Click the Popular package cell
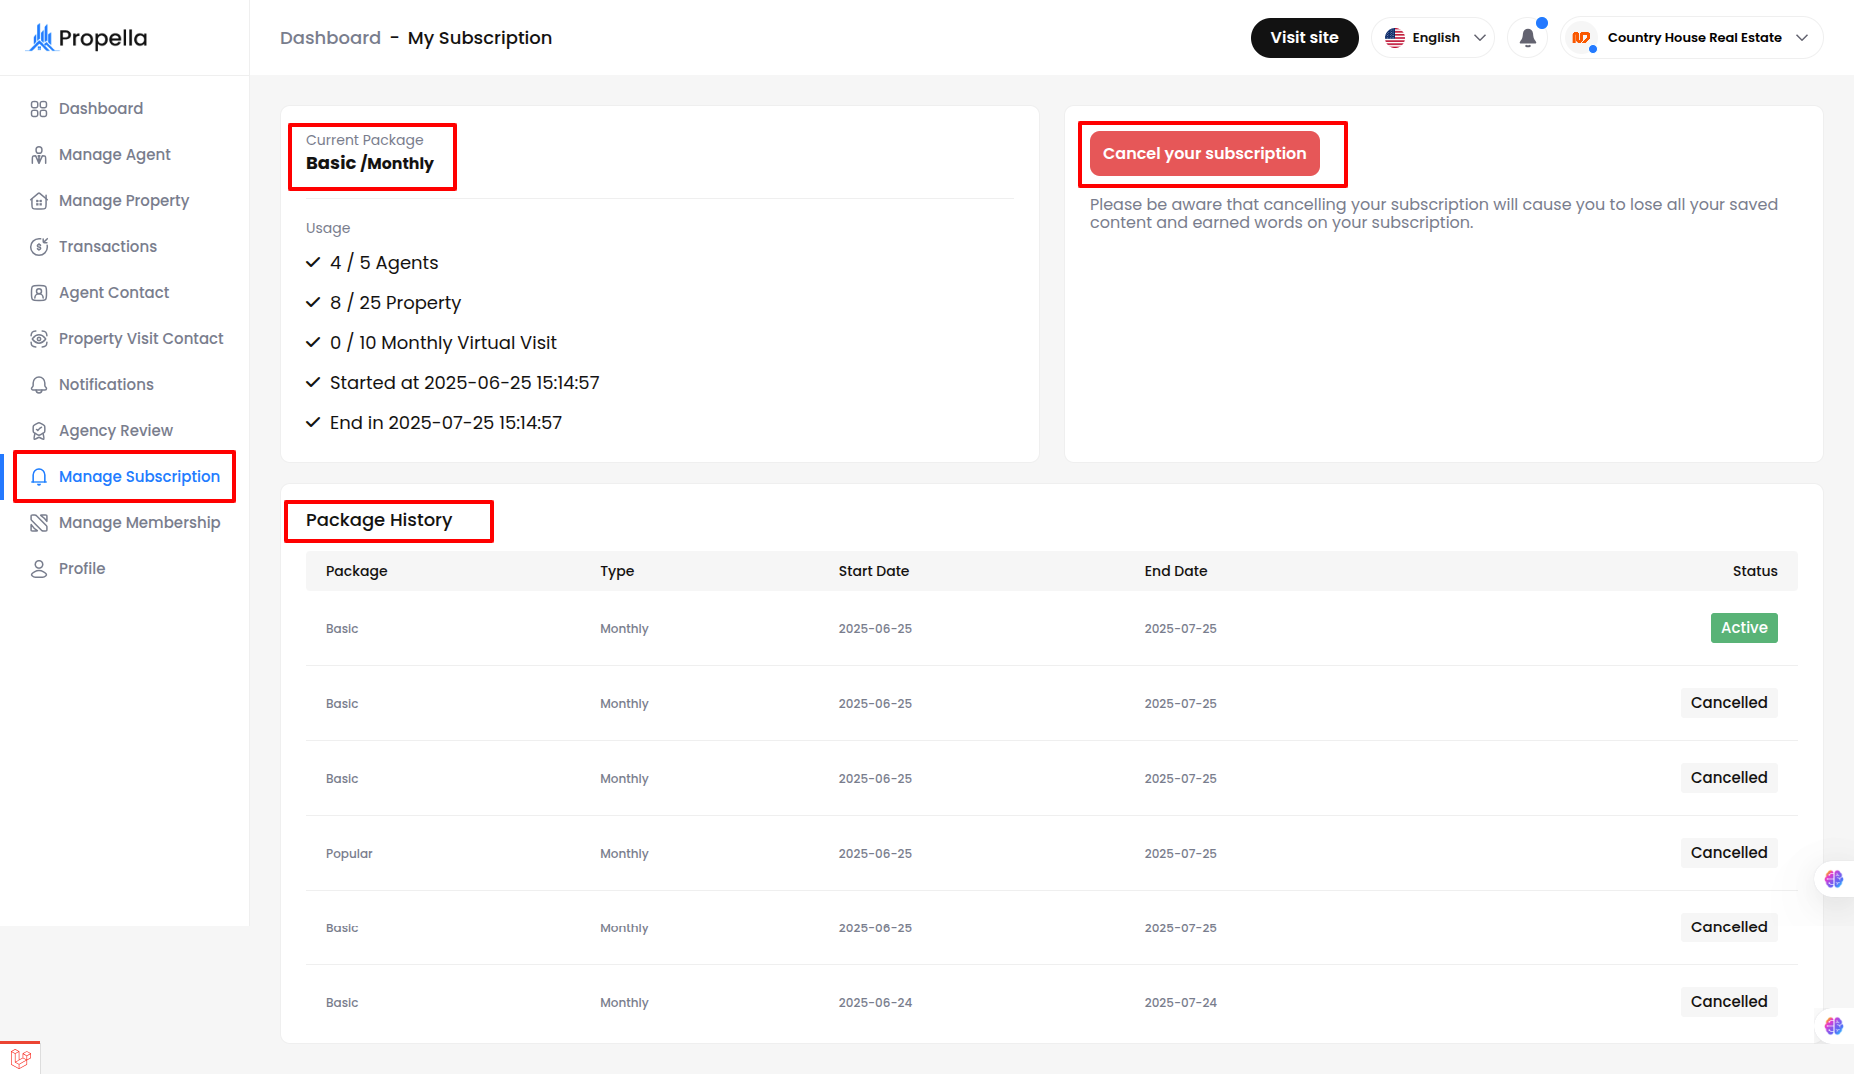 pos(349,854)
